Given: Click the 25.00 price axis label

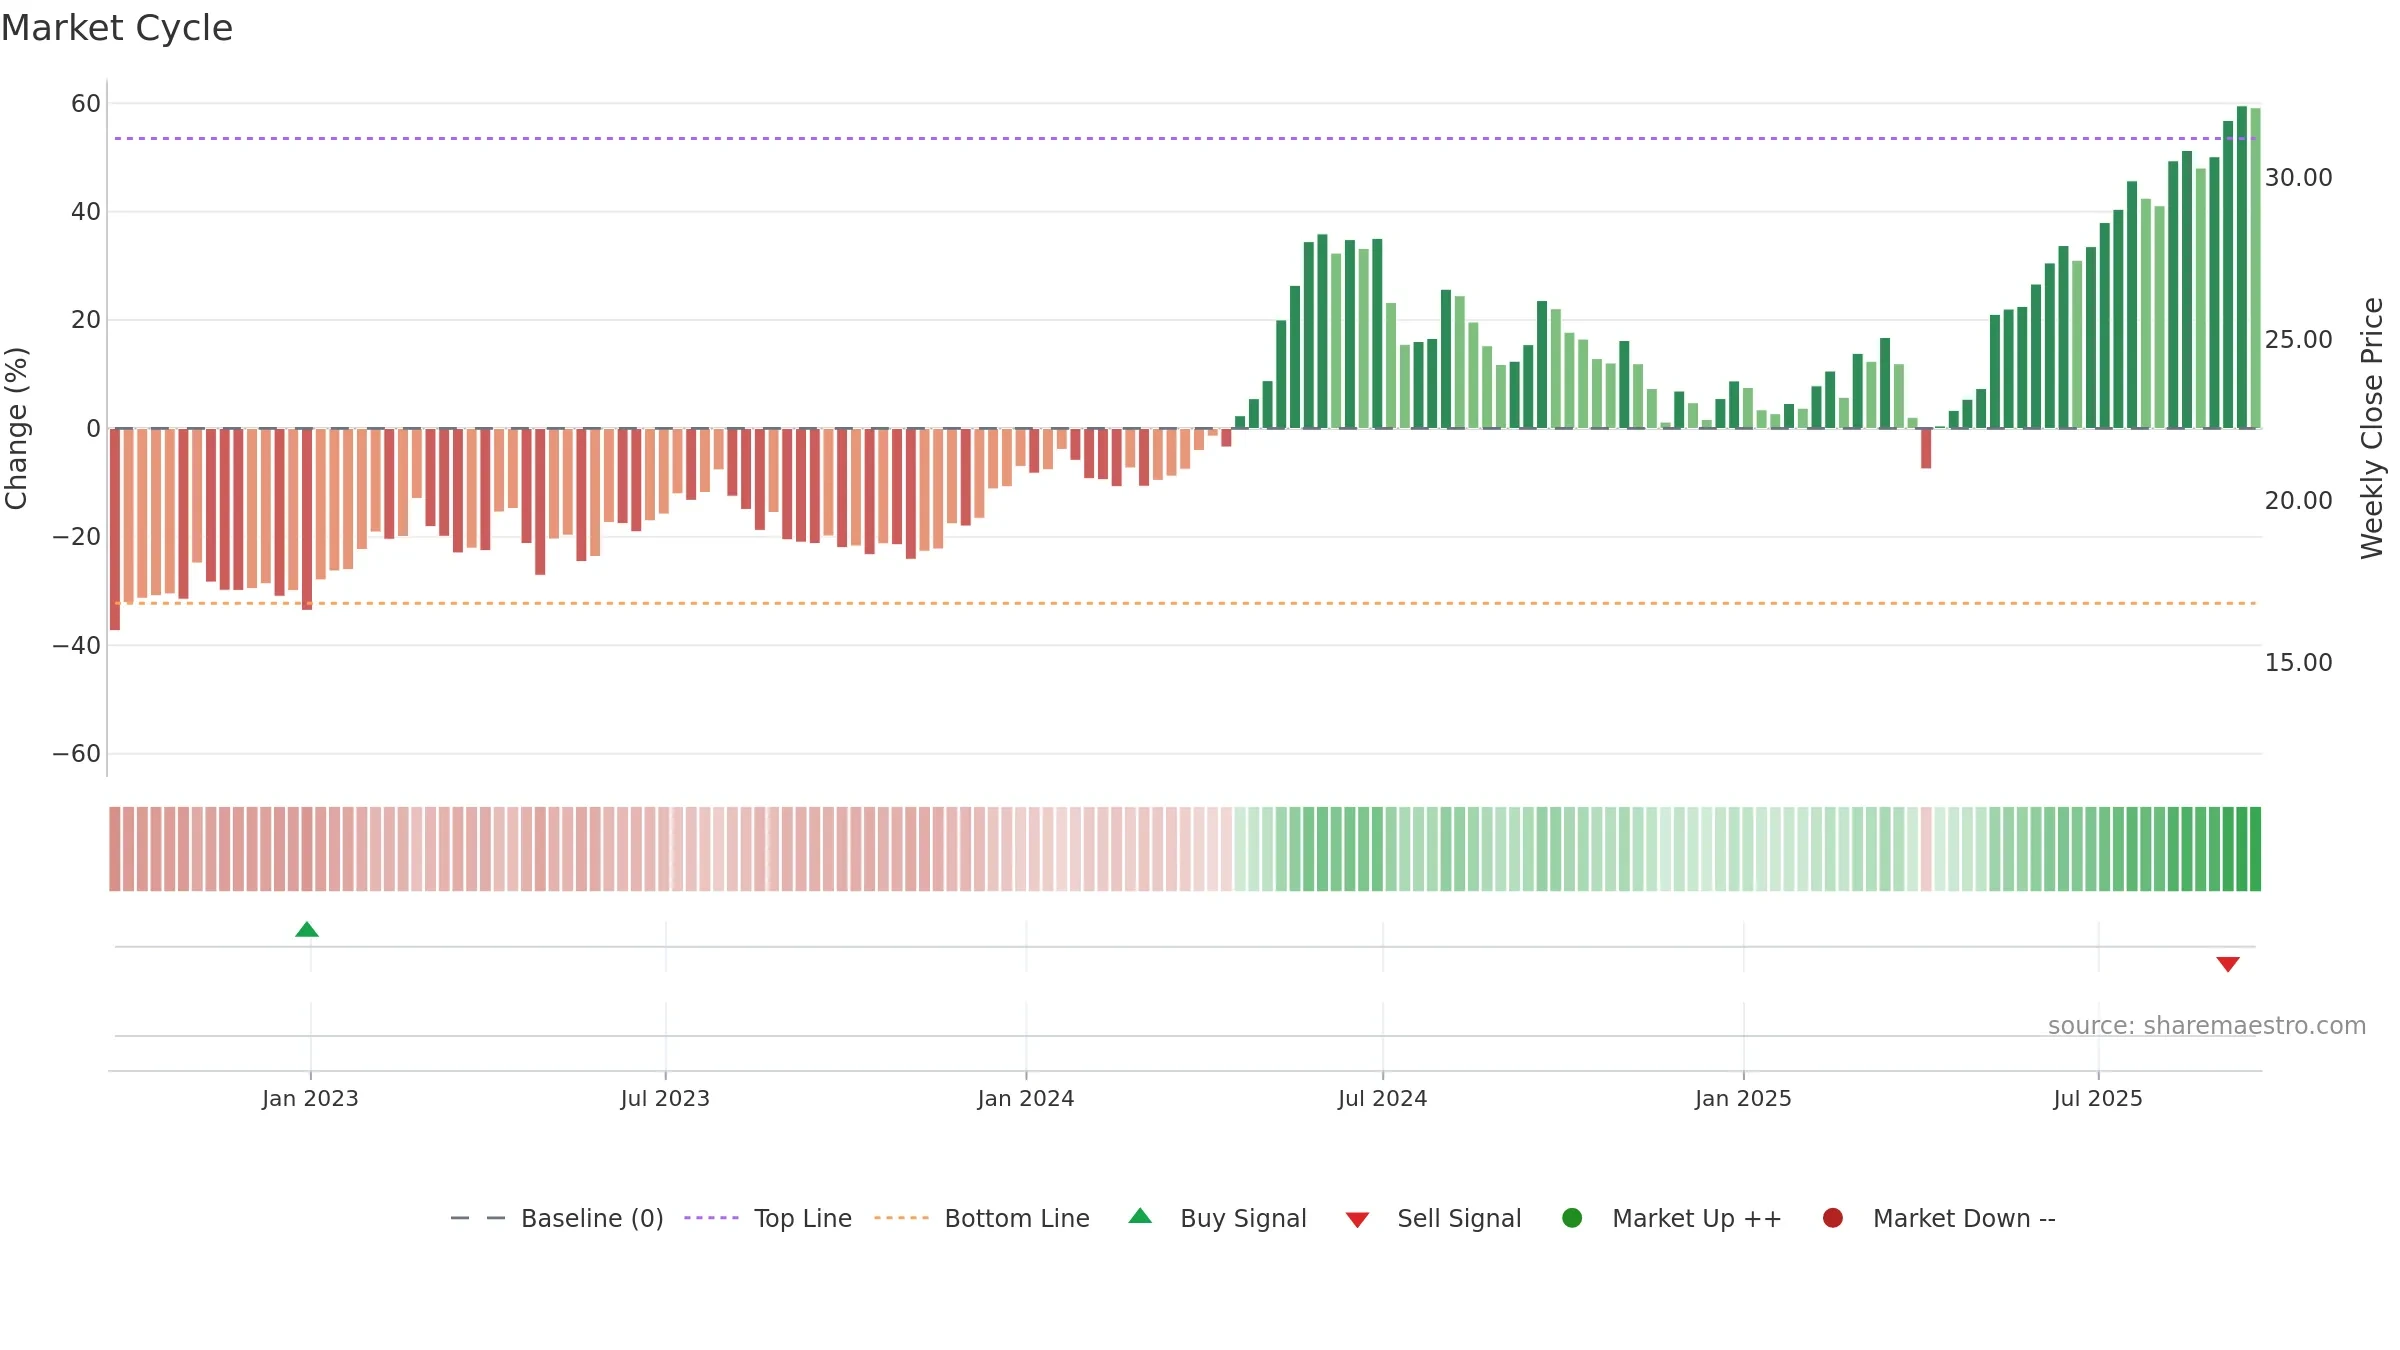Looking at the screenshot, I should tap(2298, 339).
